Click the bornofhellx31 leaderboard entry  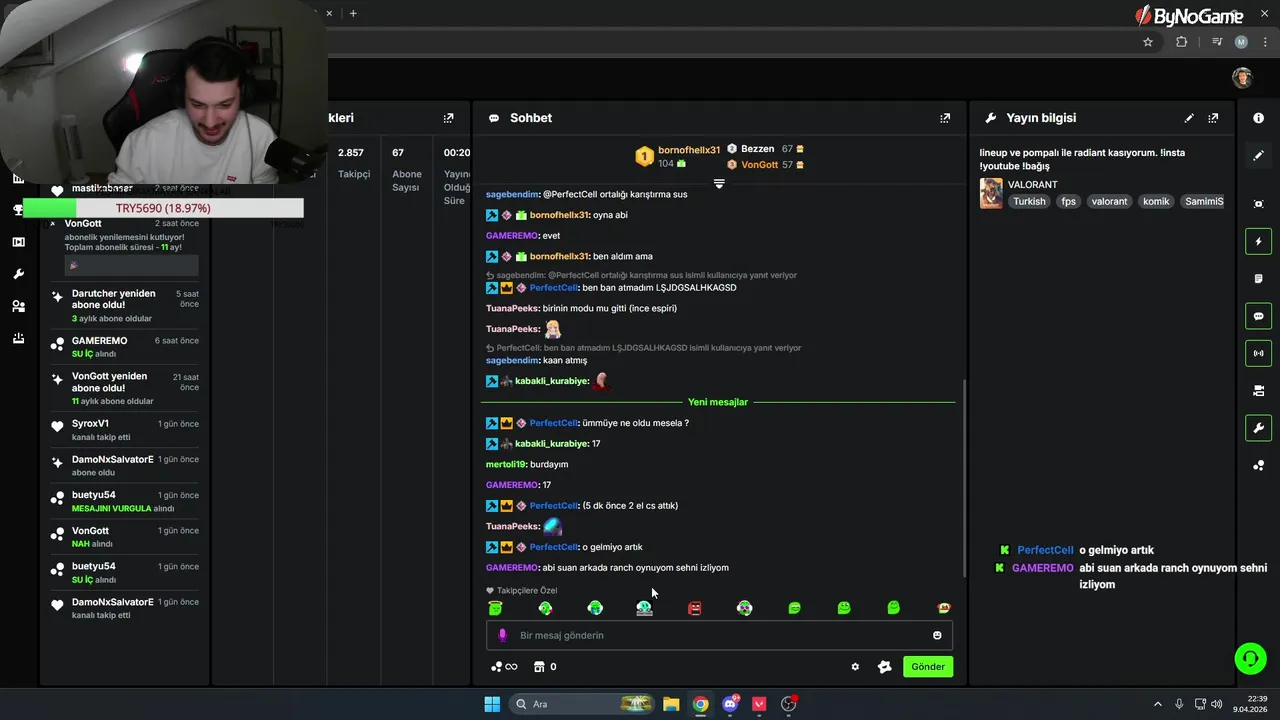(678, 156)
